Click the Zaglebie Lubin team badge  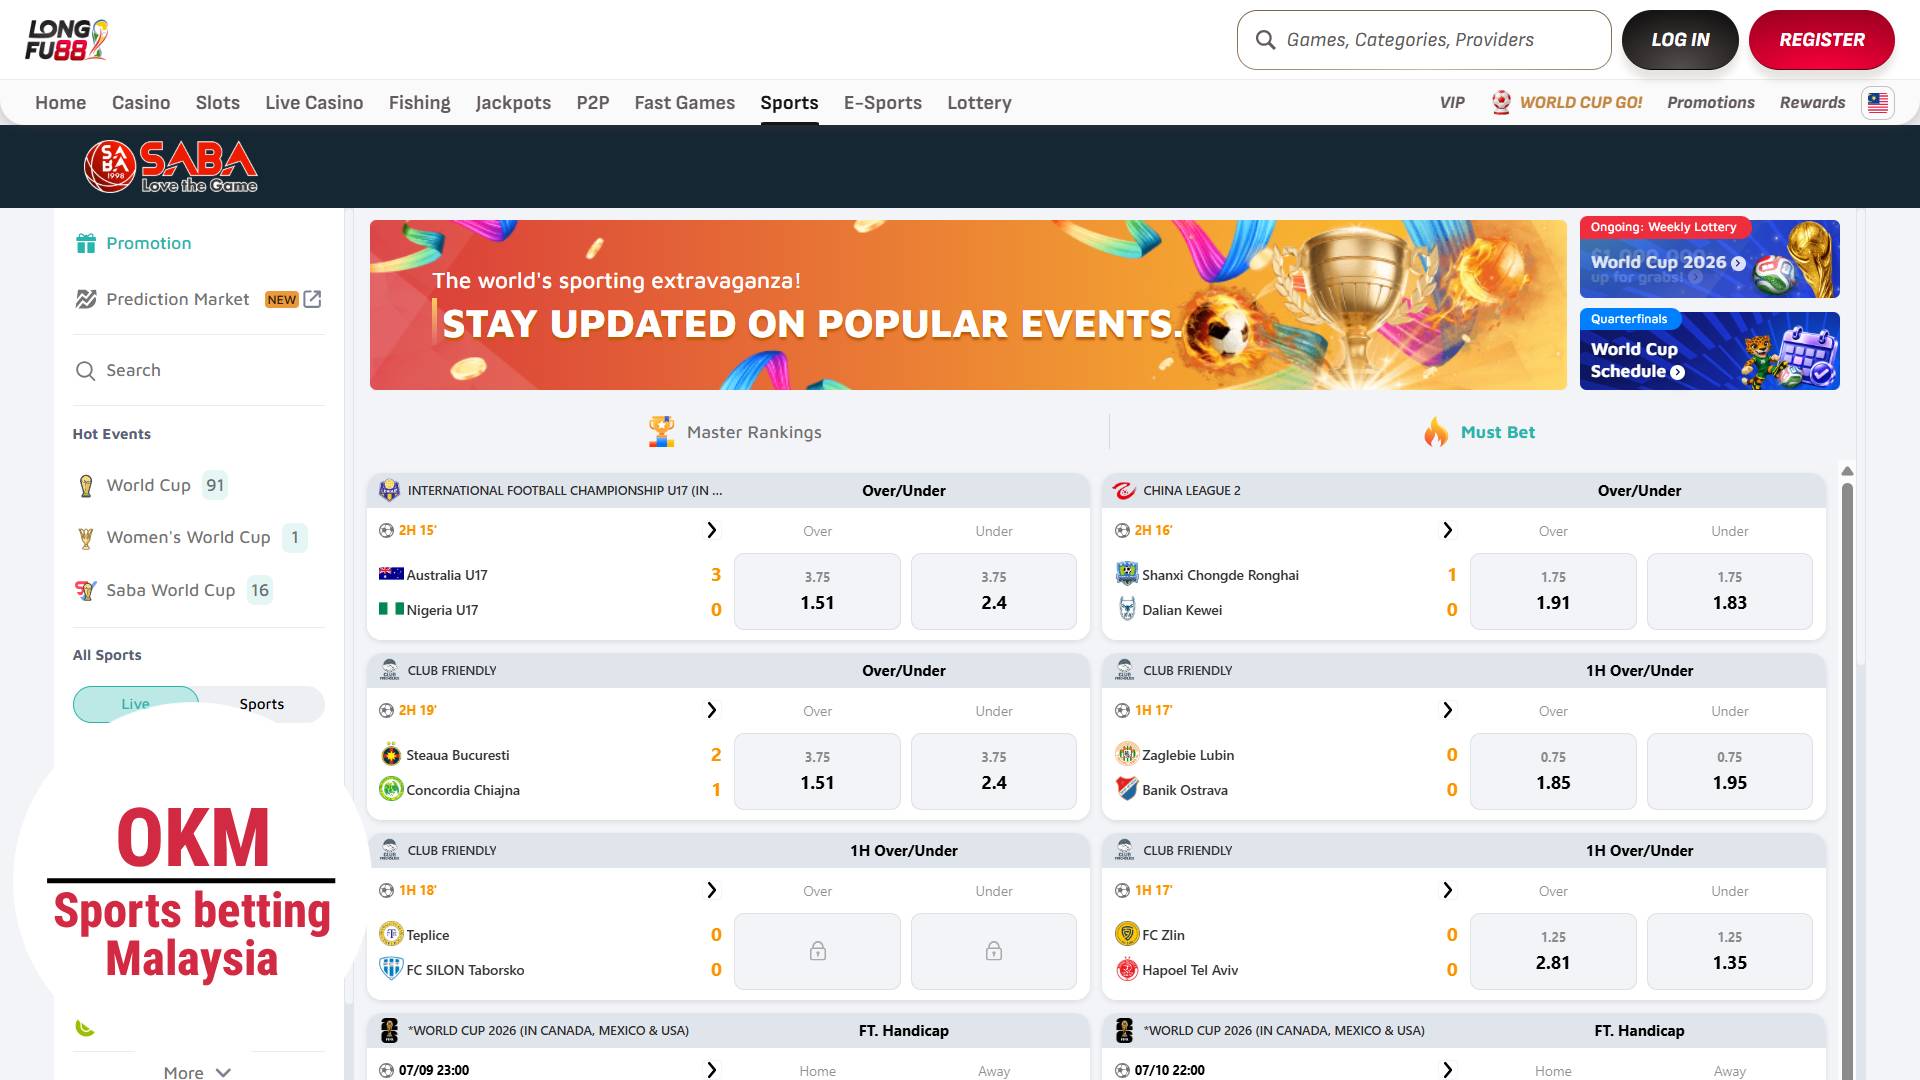[1127, 754]
